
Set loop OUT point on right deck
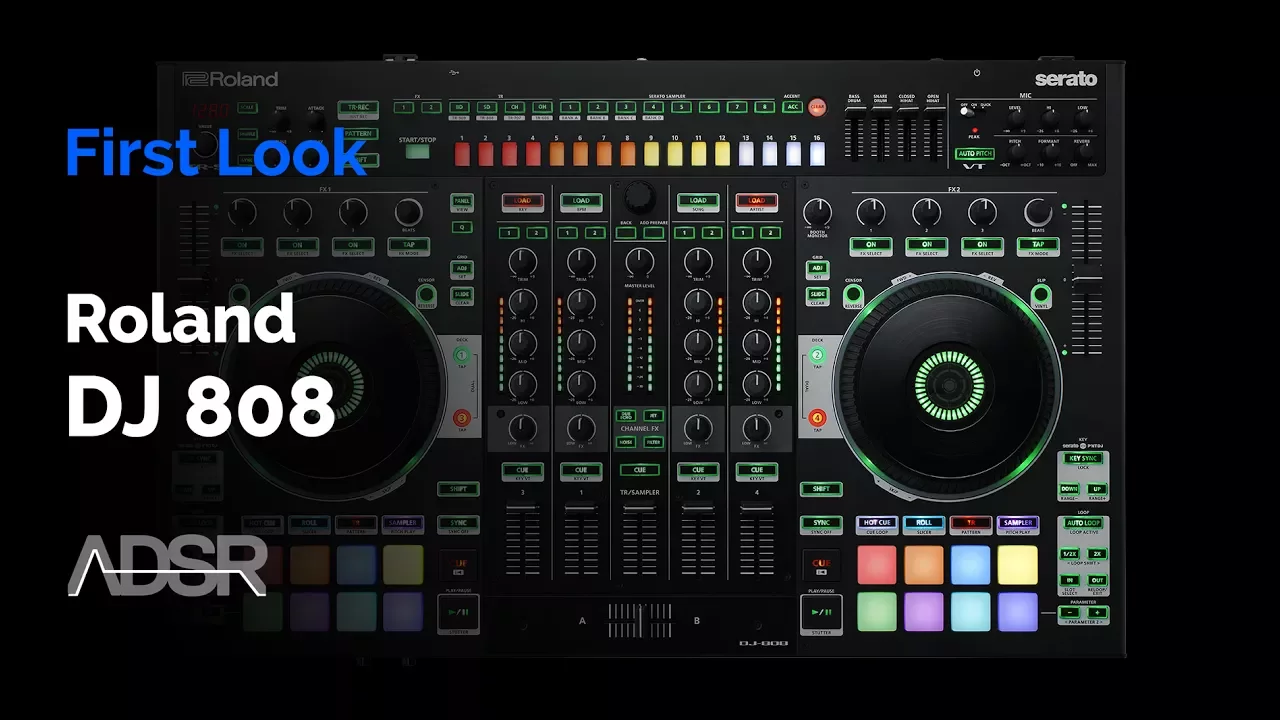point(1097,580)
